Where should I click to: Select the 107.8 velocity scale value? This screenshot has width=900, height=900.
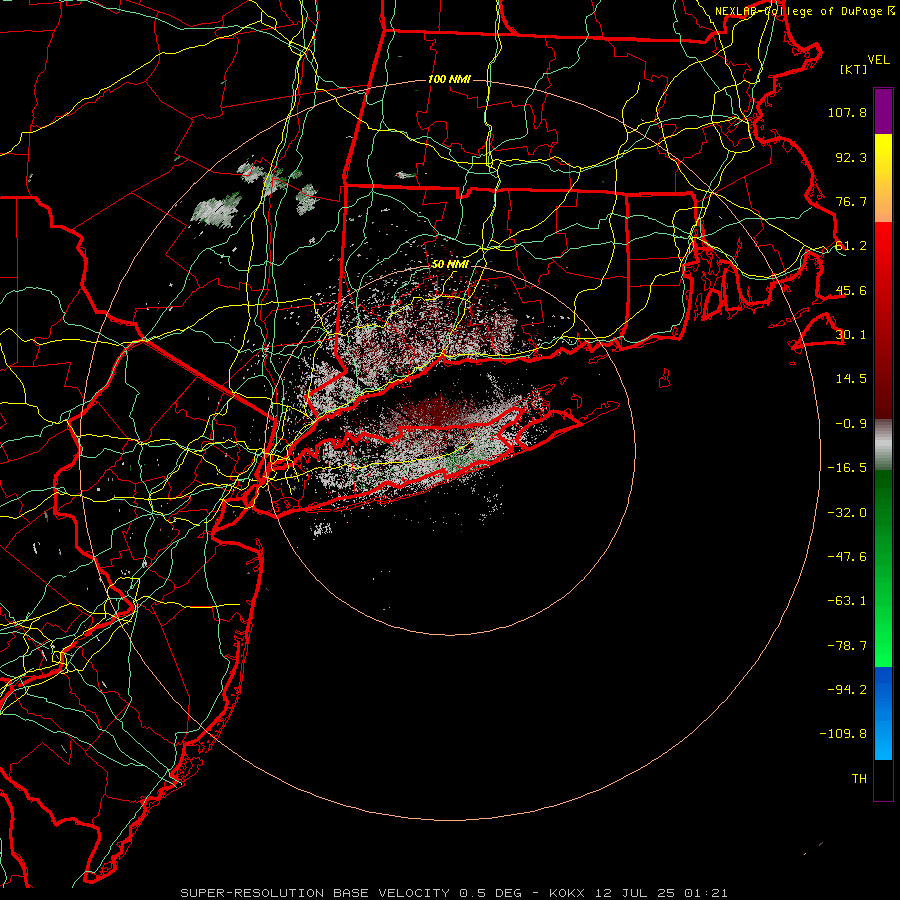coord(847,112)
